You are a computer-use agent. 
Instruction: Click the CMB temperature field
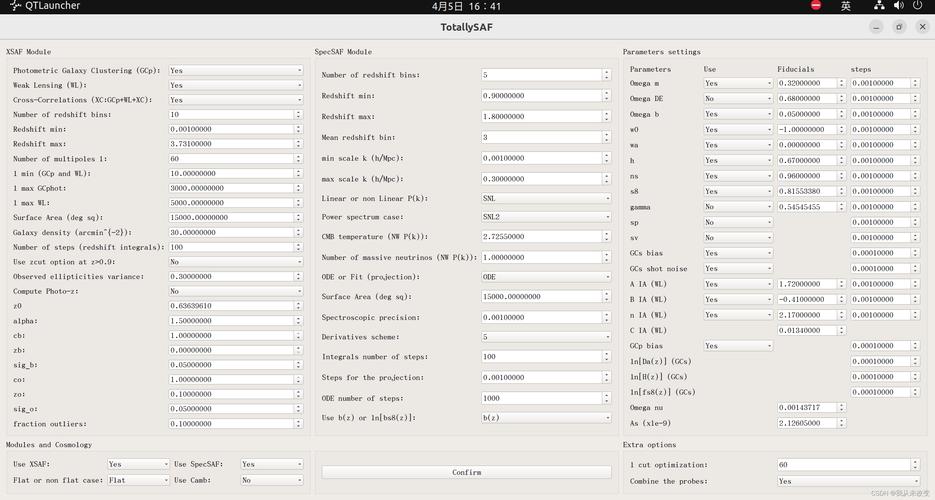pos(546,236)
